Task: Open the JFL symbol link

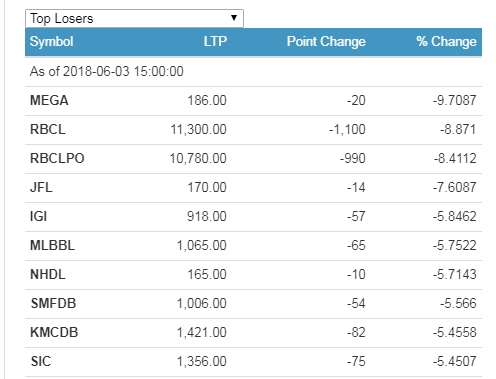Action: click(x=41, y=187)
